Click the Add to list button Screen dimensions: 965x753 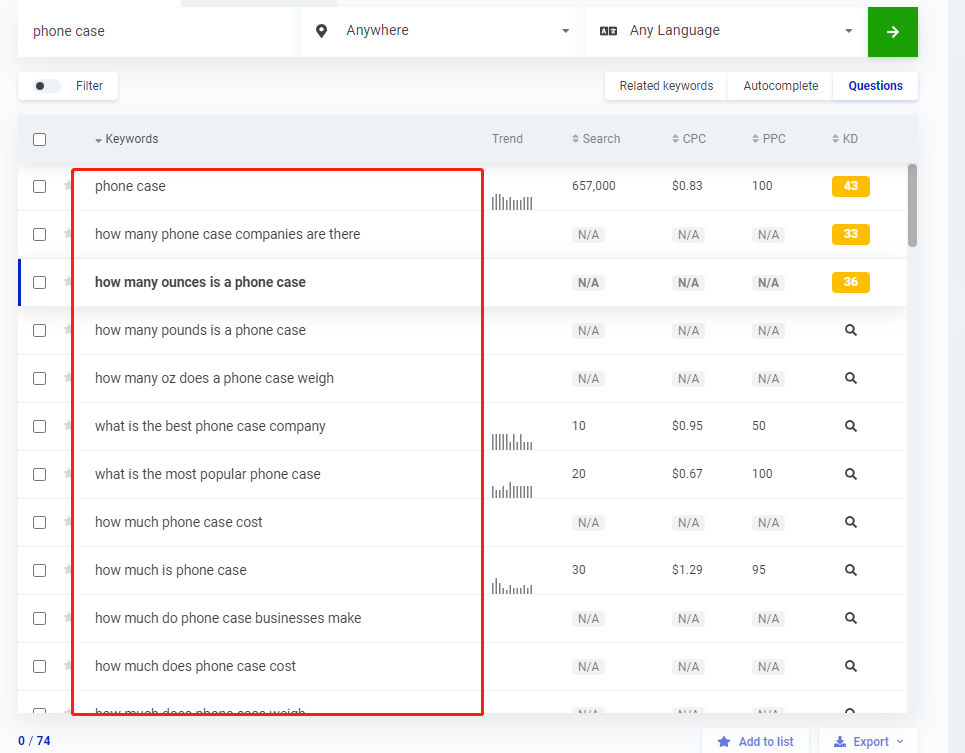coord(755,741)
